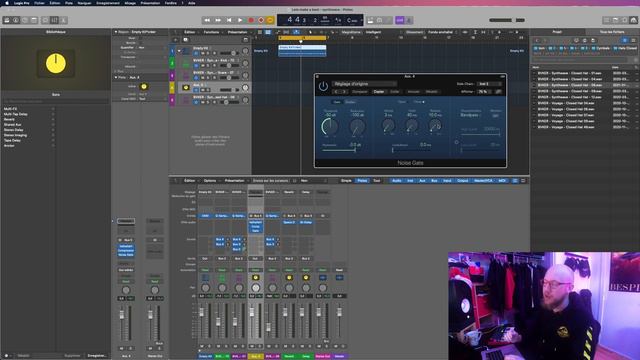Click the Fast Forward transport button

(x=218, y=20)
